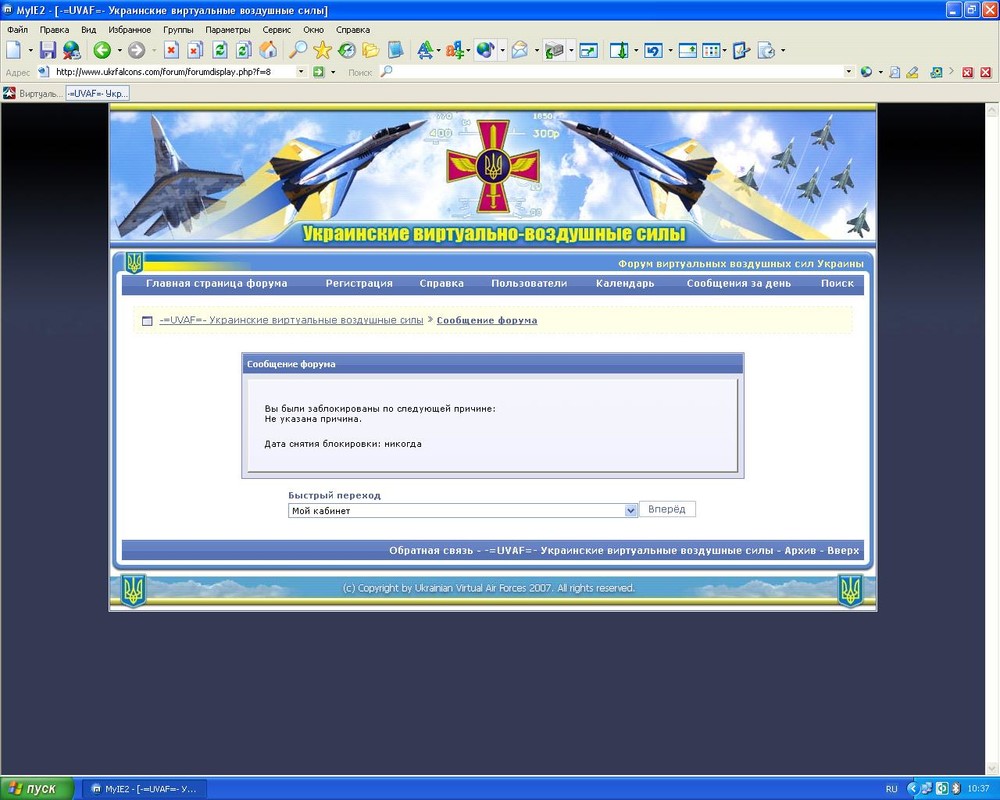
Task: Open the Print icon dropdown arrow
Action: coord(571,50)
